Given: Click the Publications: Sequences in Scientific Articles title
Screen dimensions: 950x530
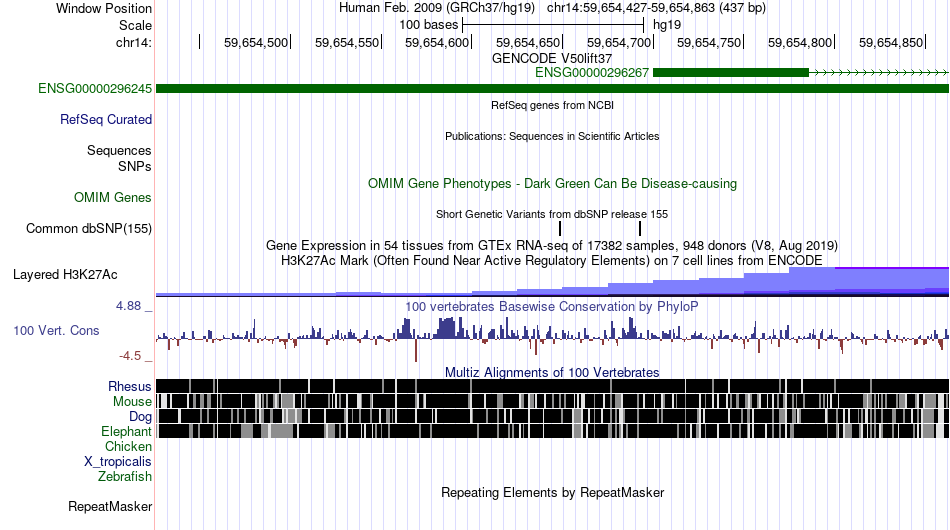Looking at the screenshot, I should coord(552,136).
